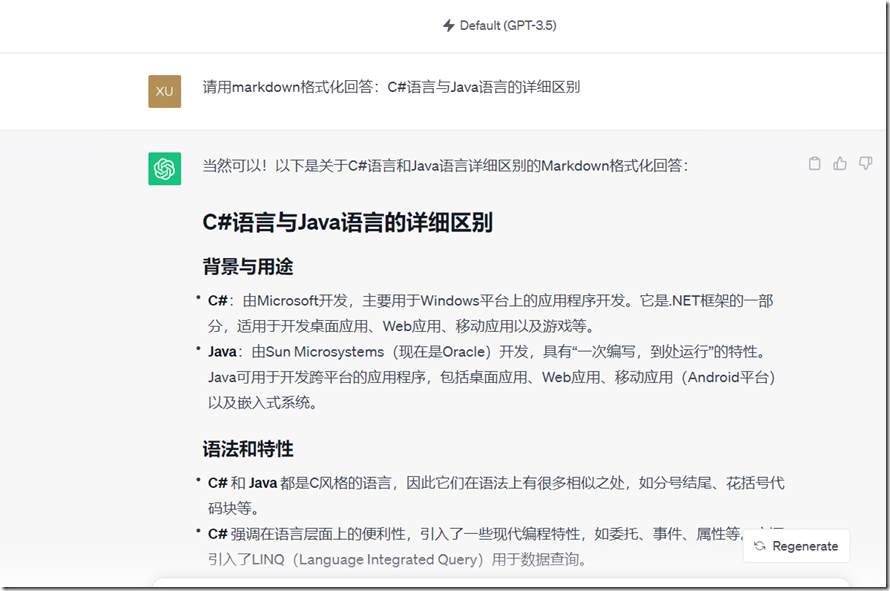Image resolution: width=890 pixels, height=591 pixels.
Task: Click the Regenerate button
Action: click(x=796, y=546)
